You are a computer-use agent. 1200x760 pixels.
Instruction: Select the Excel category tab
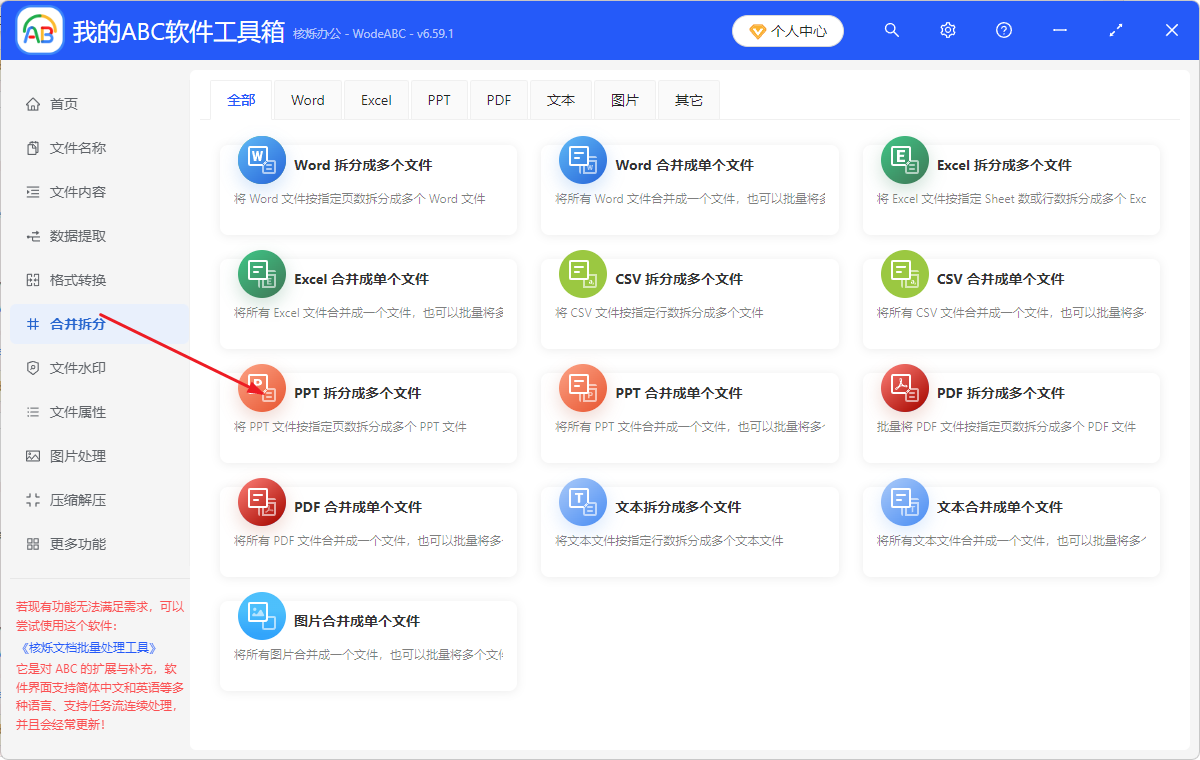tap(376, 100)
